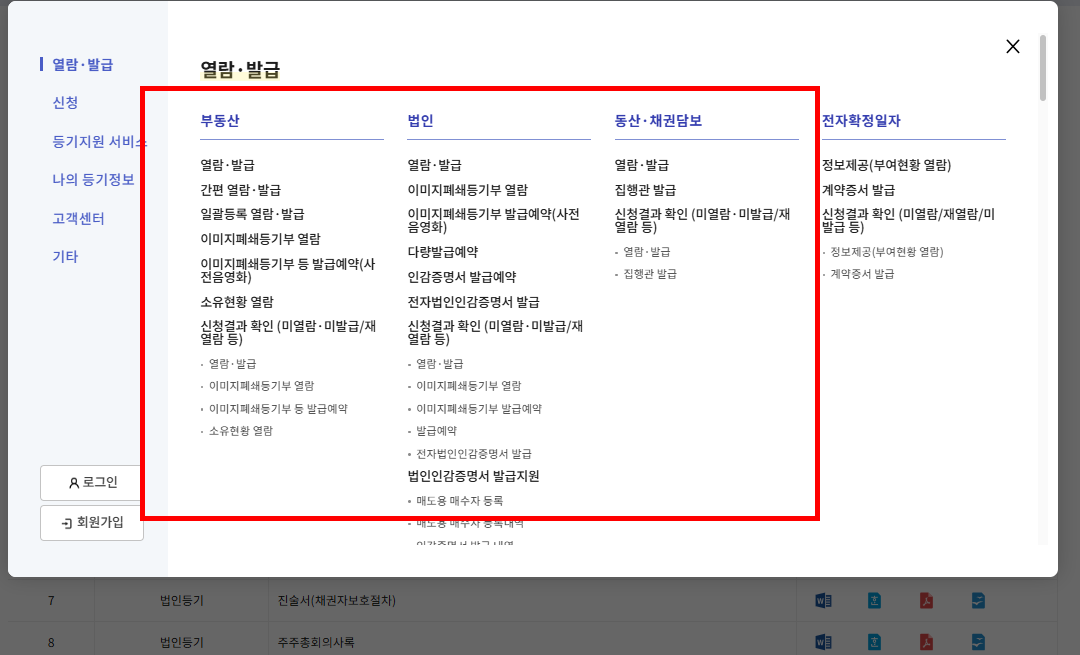
Task: Select 기타 in the sidebar
Action: point(58,257)
